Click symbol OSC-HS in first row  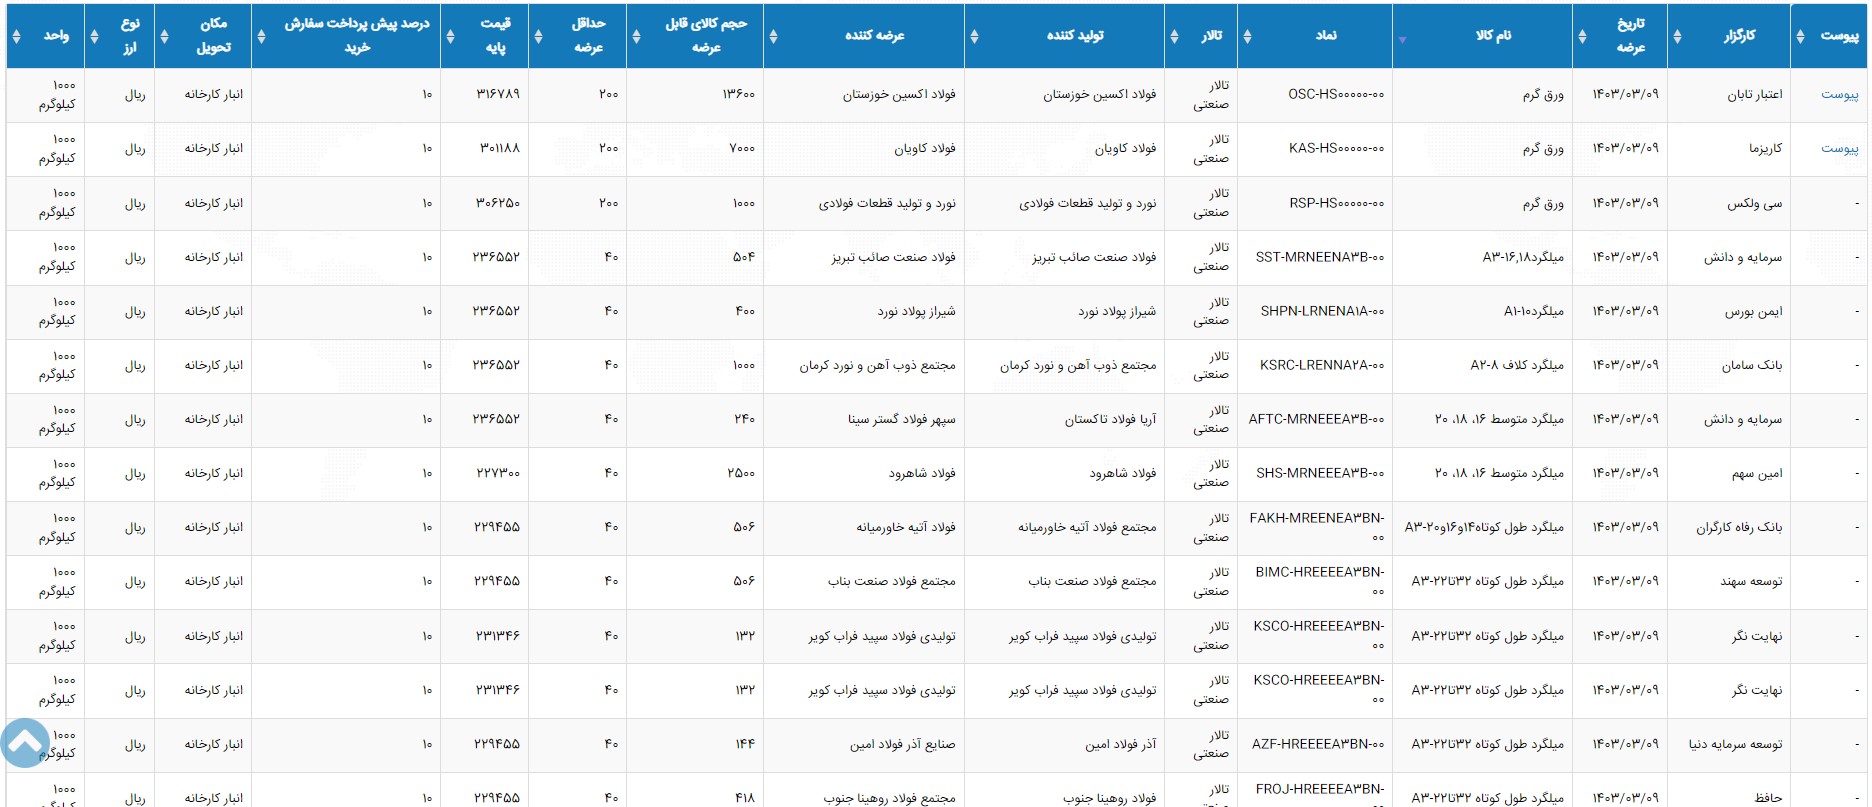click(1336, 94)
